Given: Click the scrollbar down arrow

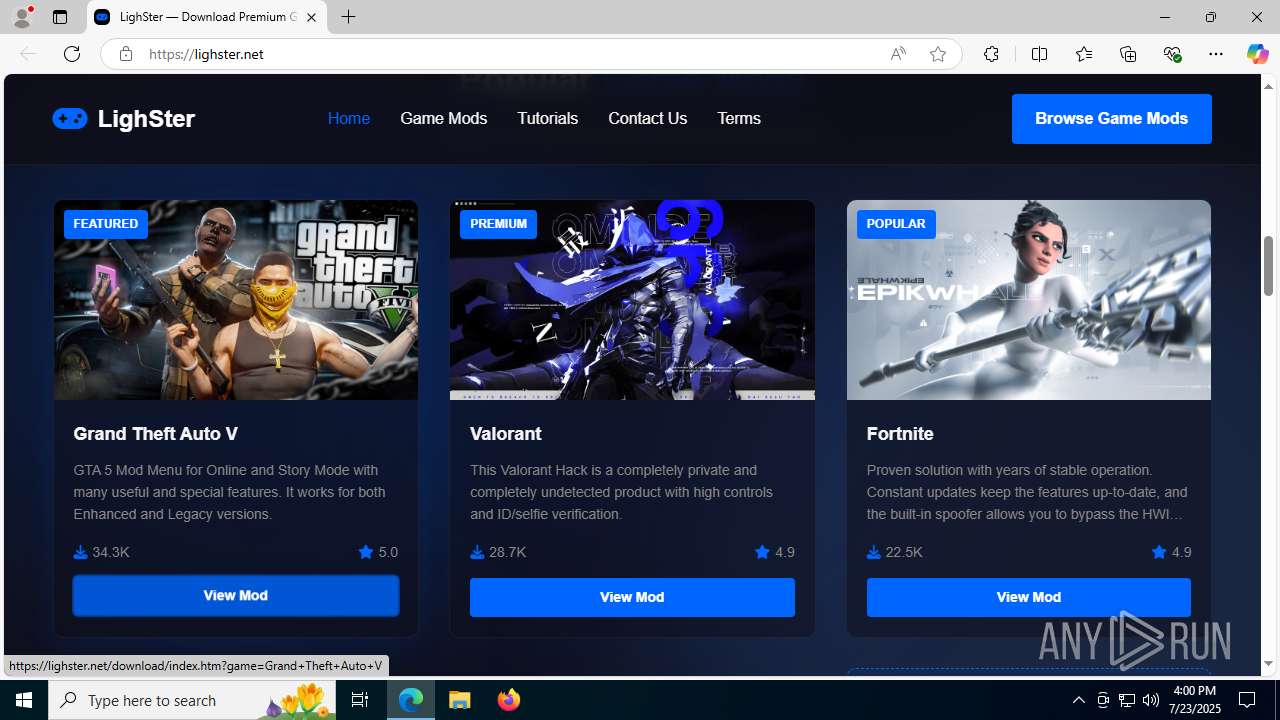Looking at the screenshot, I should click(1269, 664).
